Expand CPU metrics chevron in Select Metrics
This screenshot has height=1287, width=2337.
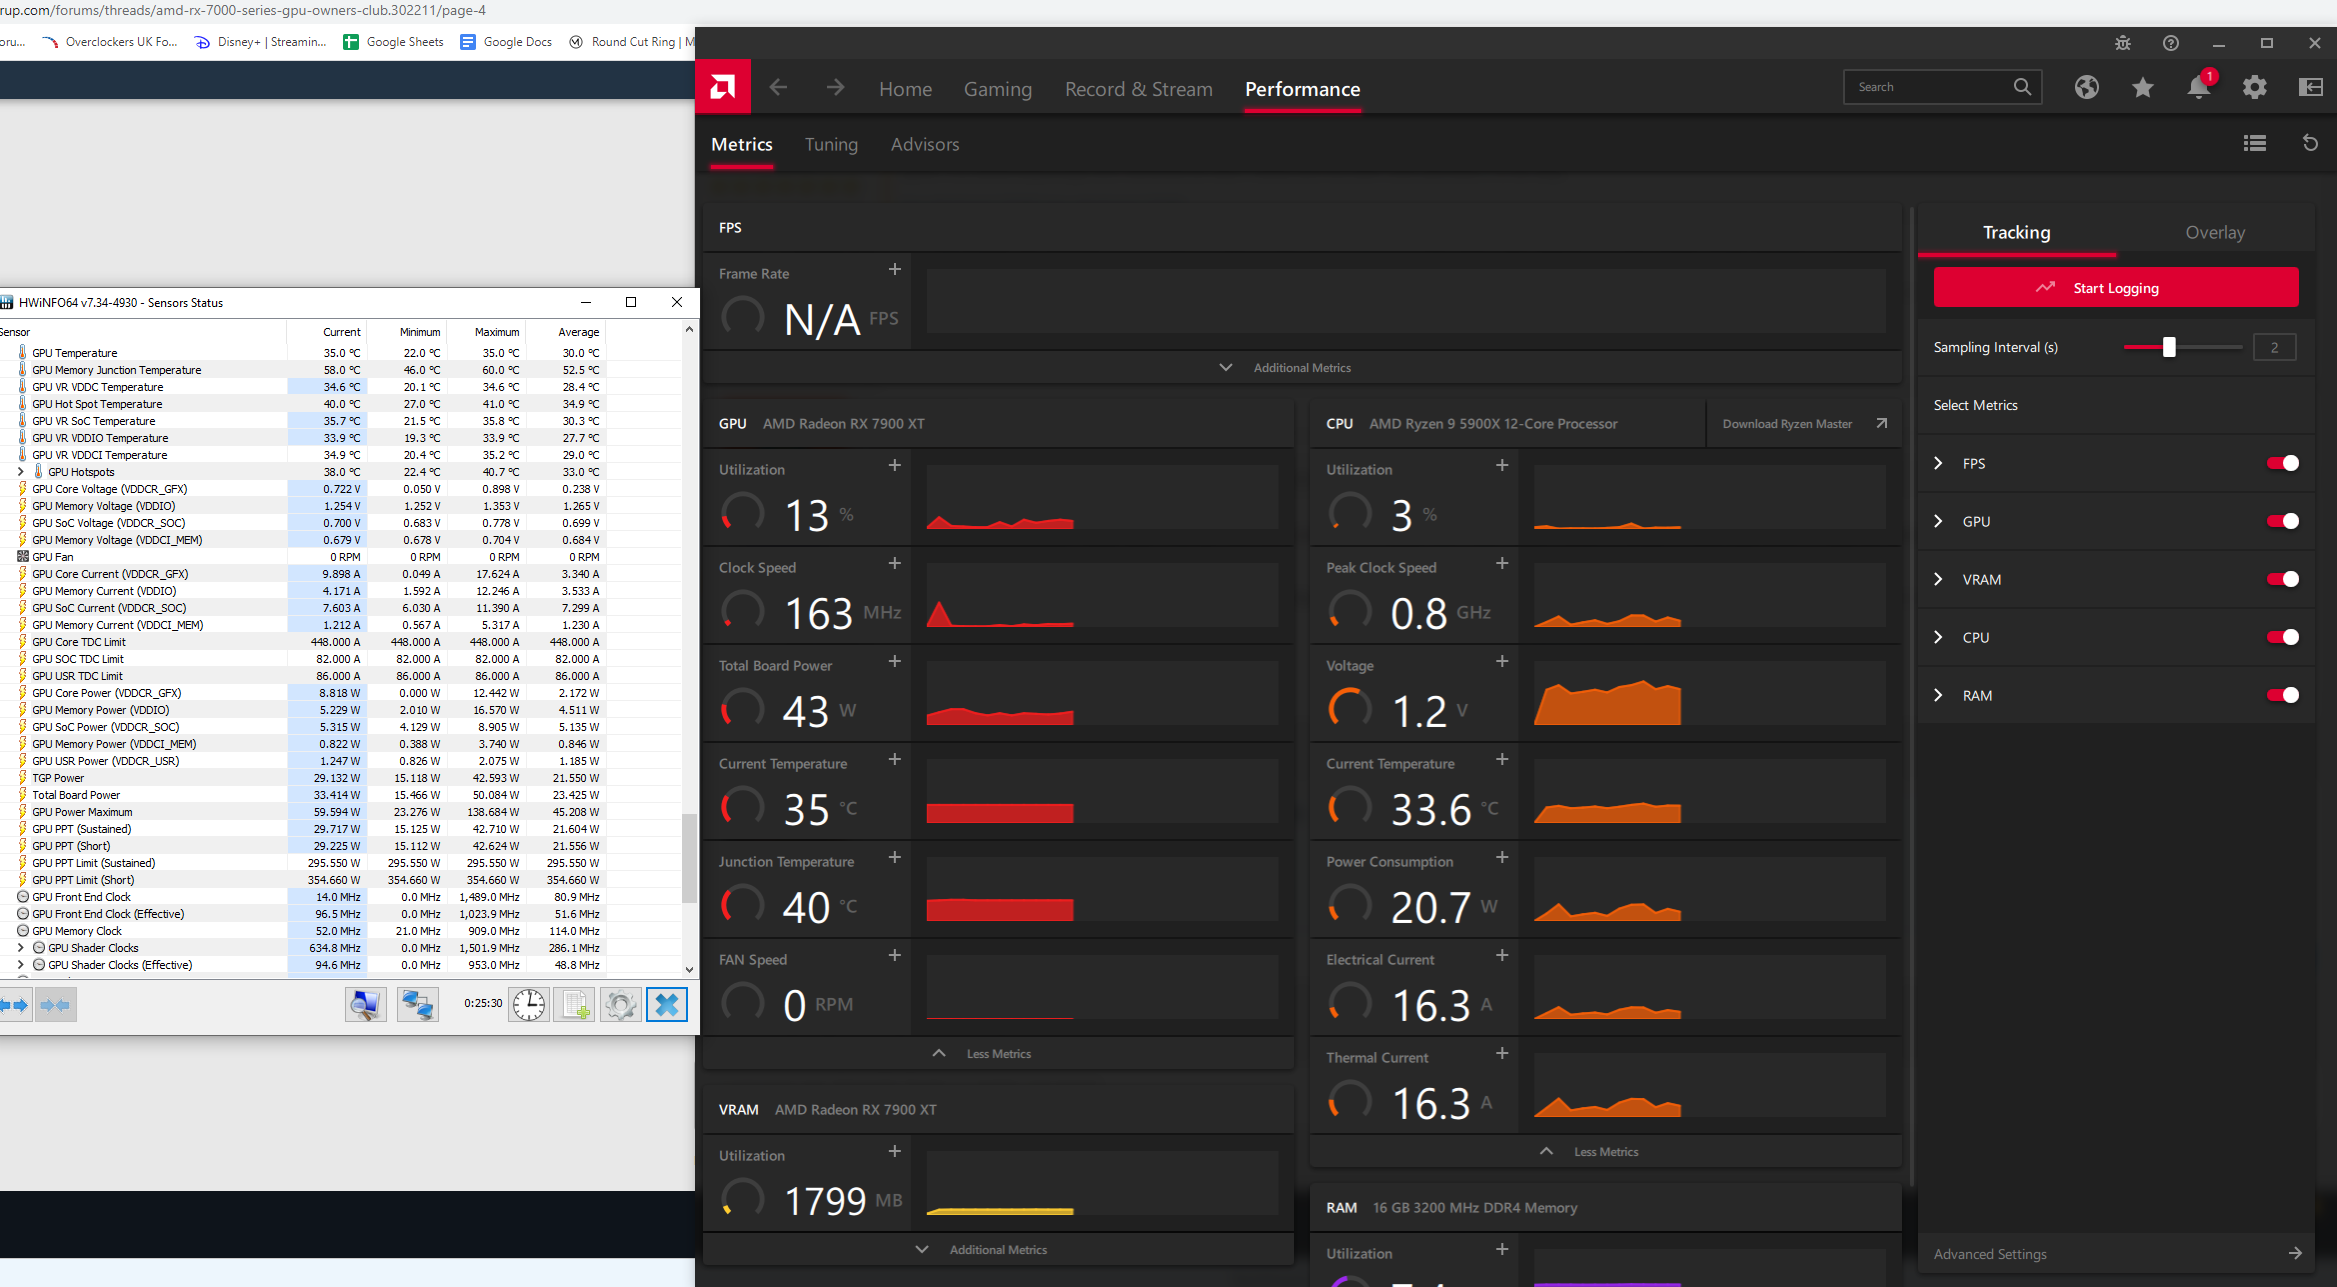tap(1939, 637)
